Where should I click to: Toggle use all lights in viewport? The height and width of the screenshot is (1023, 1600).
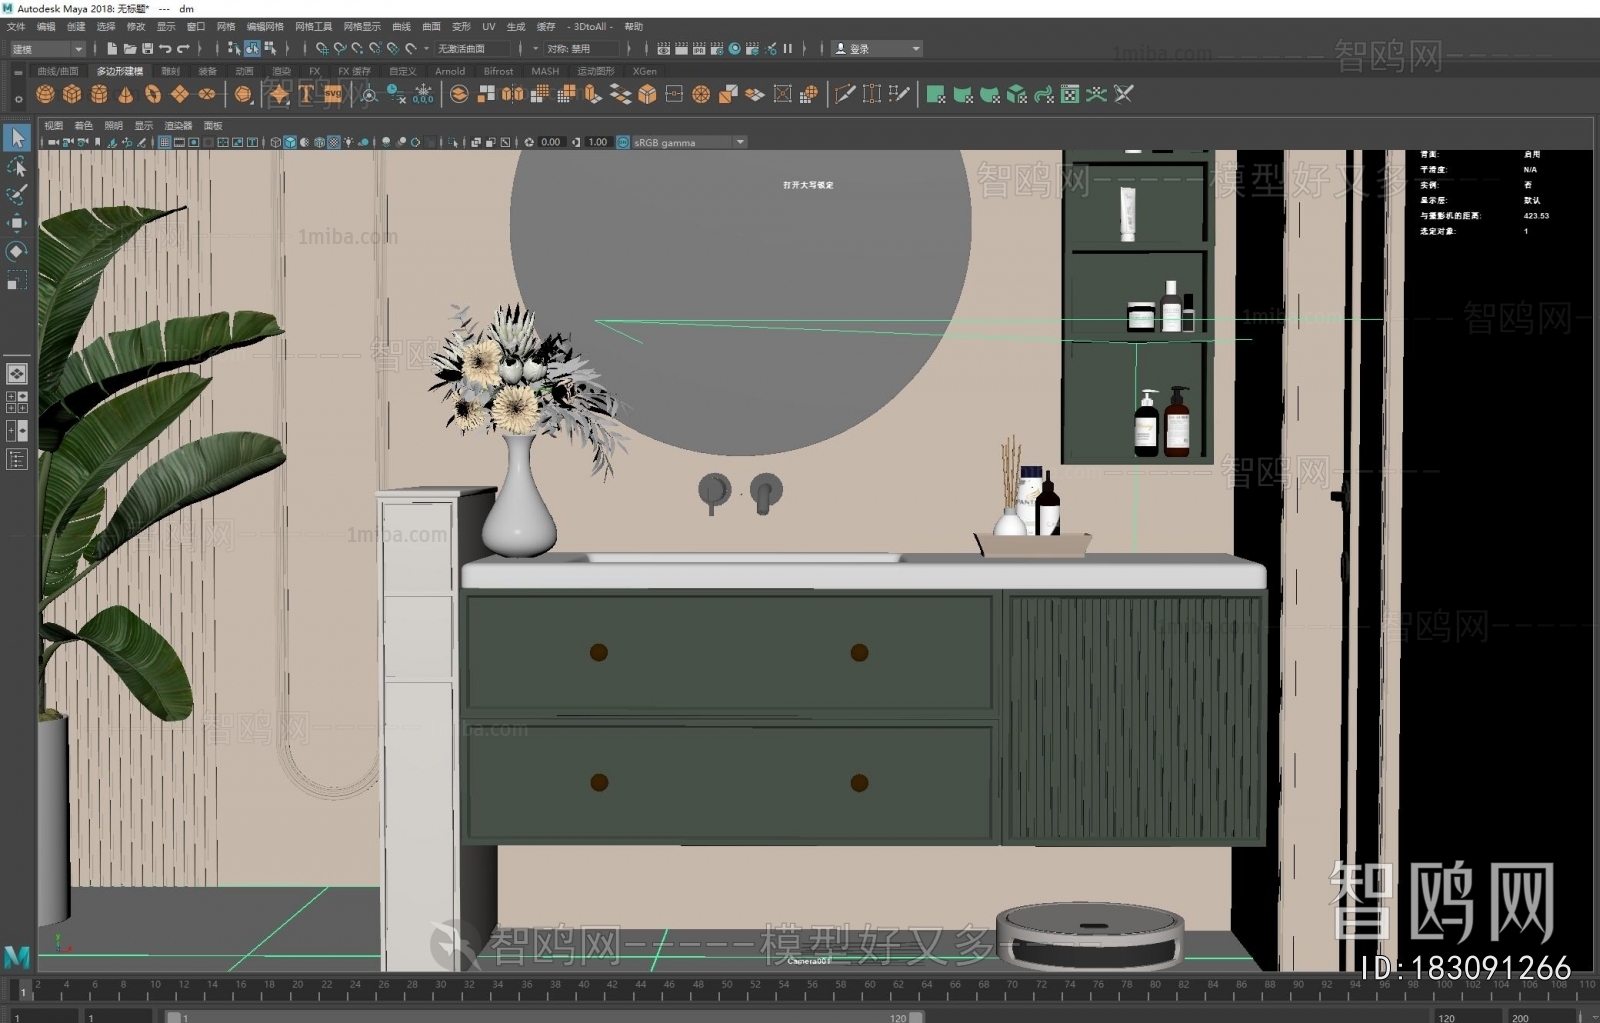pos(348,142)
